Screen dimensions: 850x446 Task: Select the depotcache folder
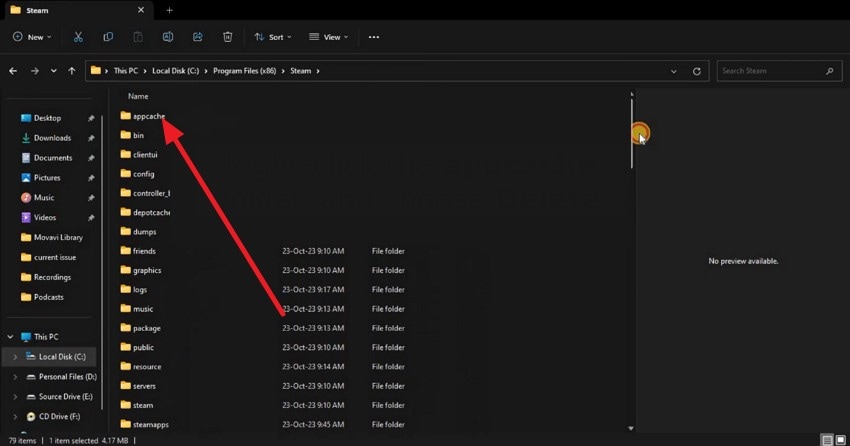tap(151, 212)
